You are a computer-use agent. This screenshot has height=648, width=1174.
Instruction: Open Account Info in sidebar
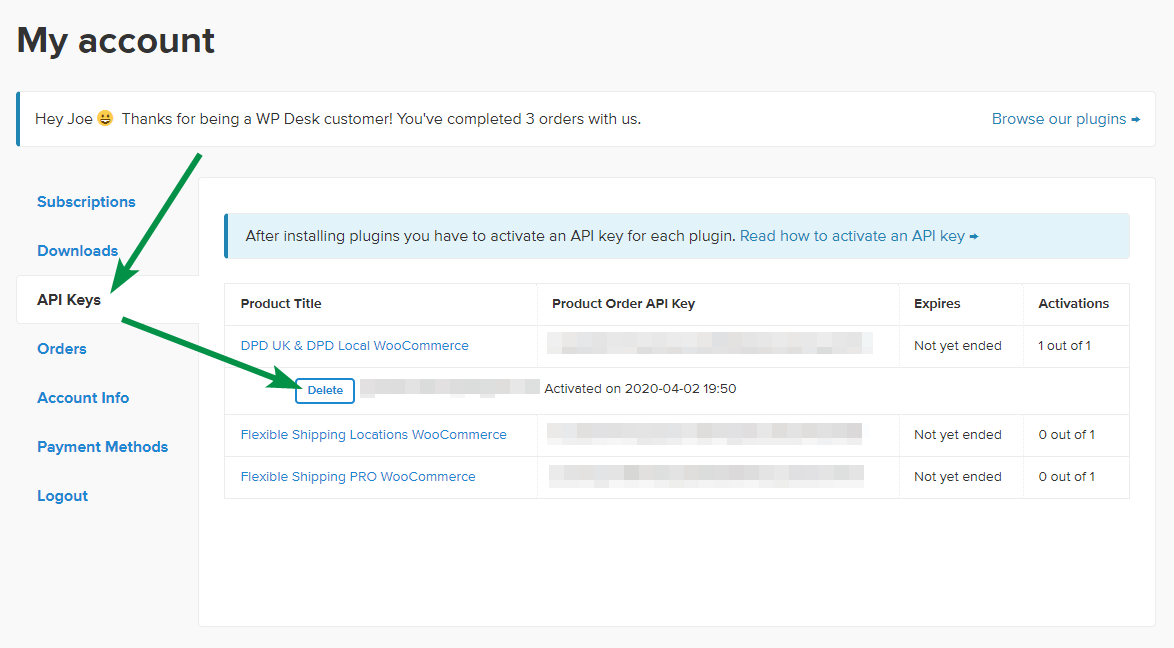coord(83,398)
